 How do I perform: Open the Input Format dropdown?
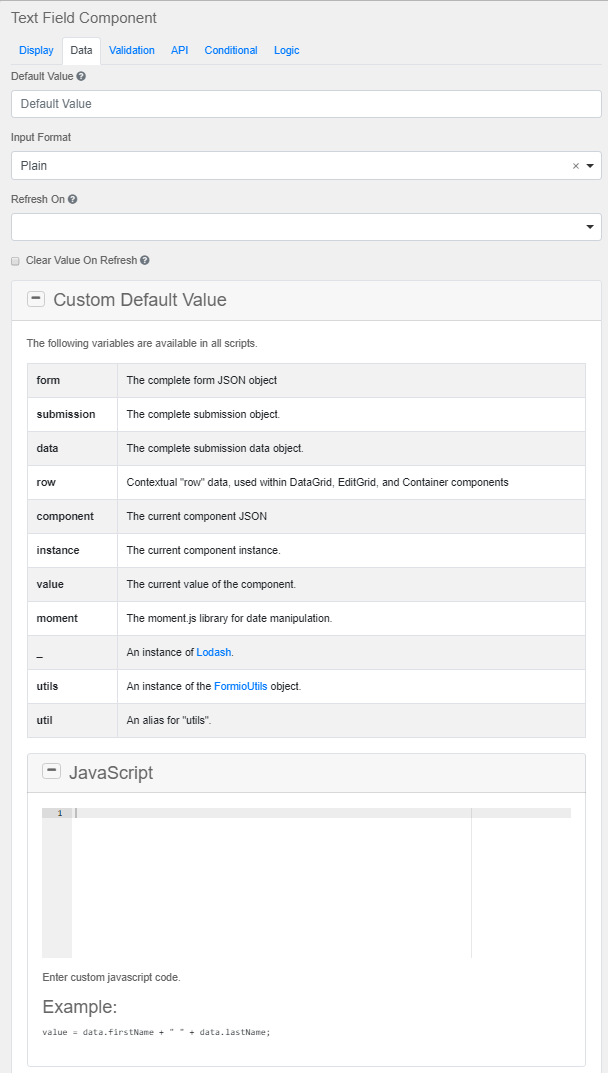pos(590,166)
